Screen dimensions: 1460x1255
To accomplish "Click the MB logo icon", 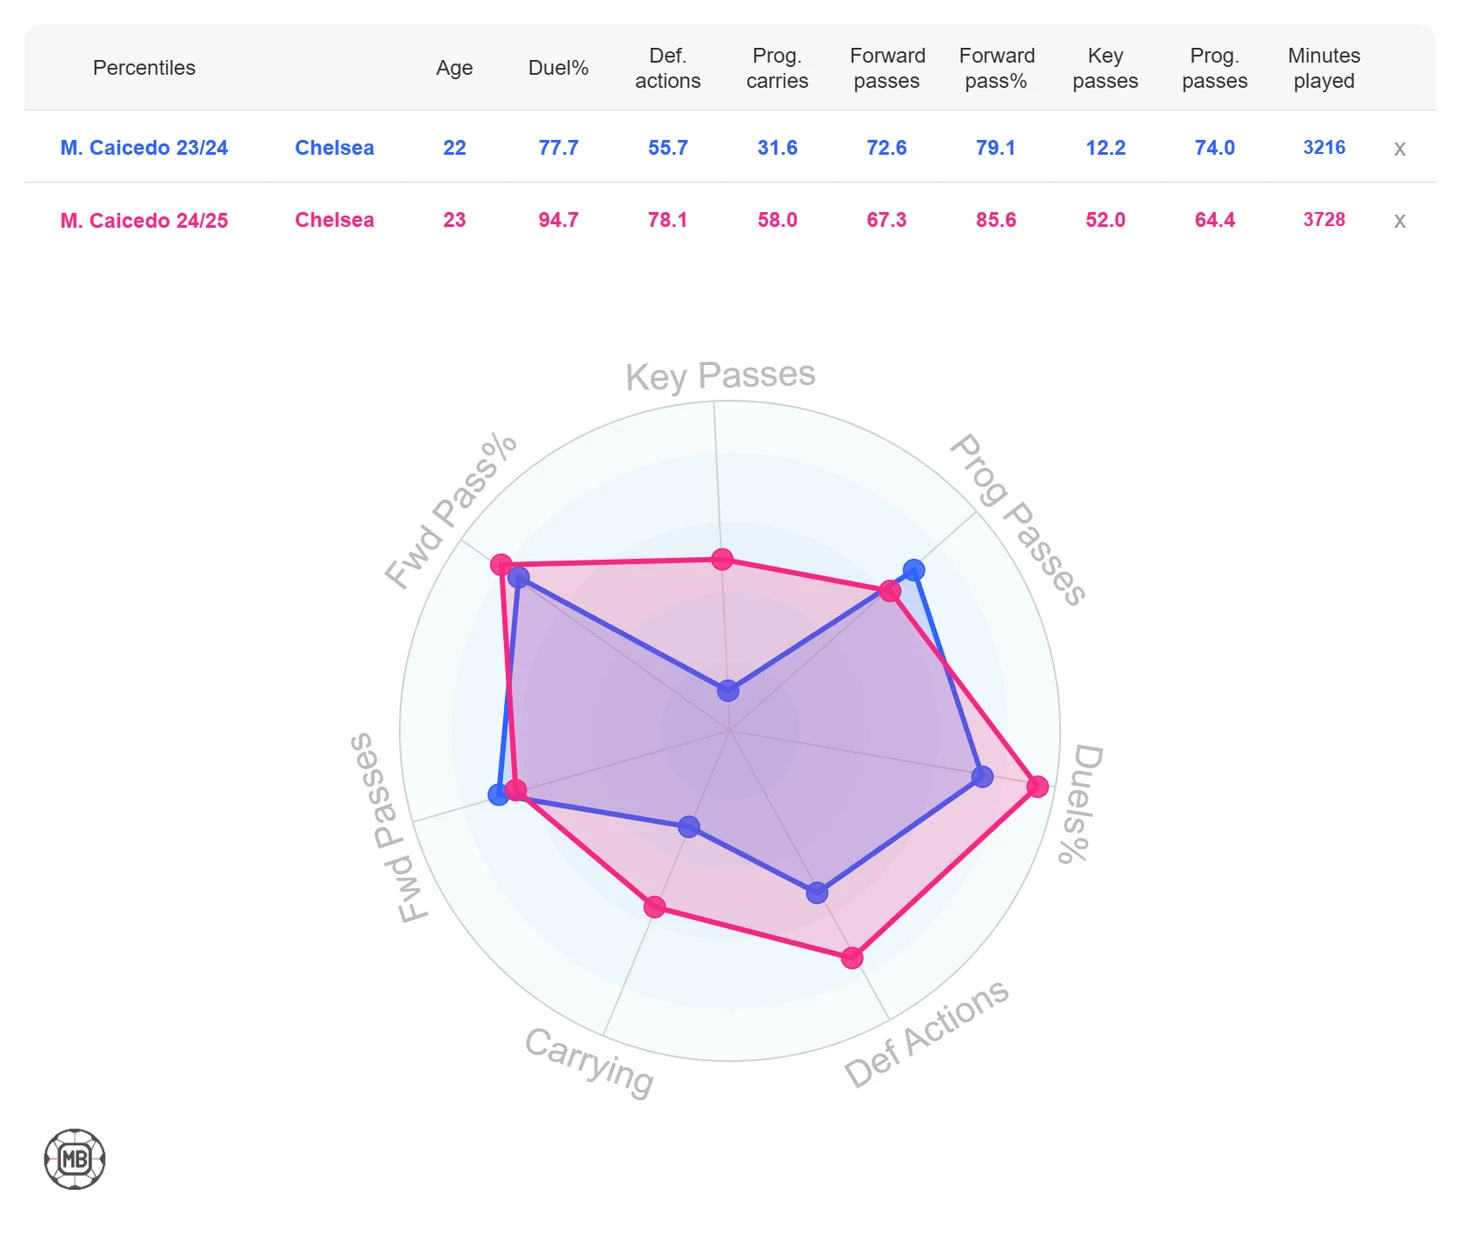I will pyautogui.click(x=75, y=1159).
